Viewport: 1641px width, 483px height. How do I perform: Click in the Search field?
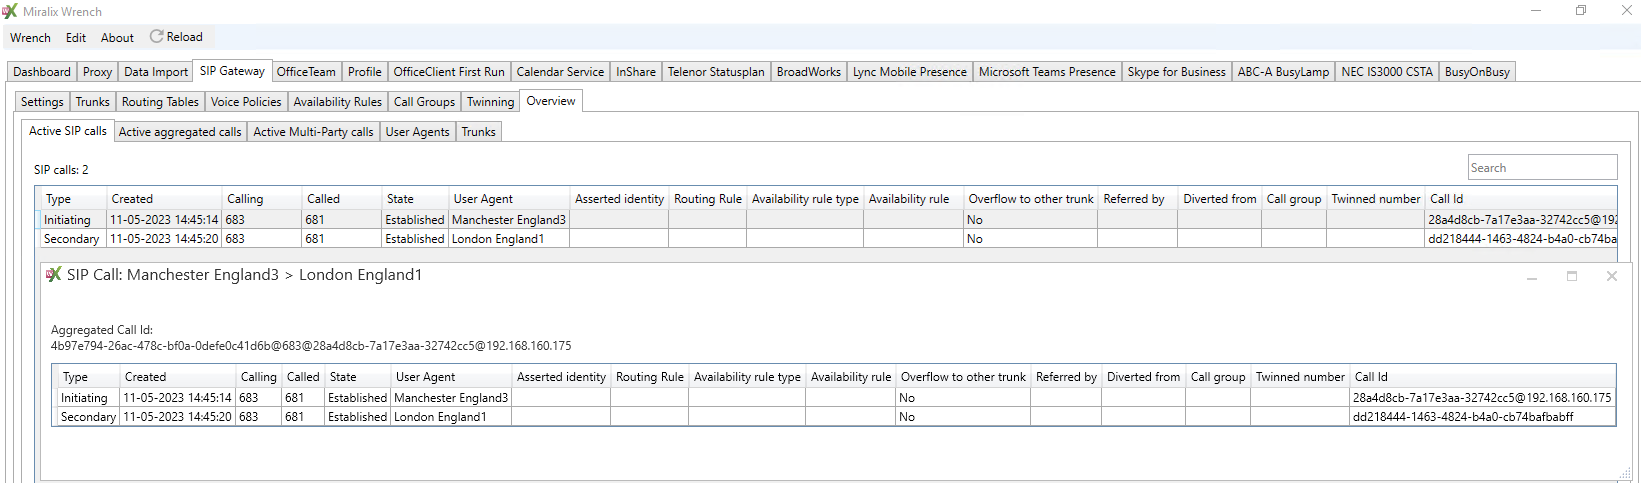(x=1542, y=168)
